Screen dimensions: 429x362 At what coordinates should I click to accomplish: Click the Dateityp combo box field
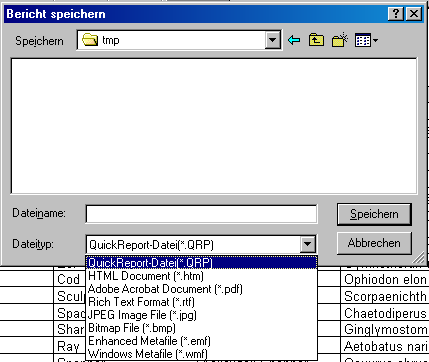point(201,245)
